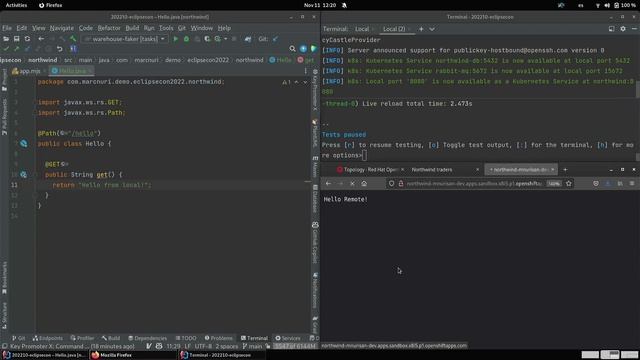Viewport: 640px width, 360px height.
Task: Click the Undo rollback arrow icon
Action: [60, 49]
